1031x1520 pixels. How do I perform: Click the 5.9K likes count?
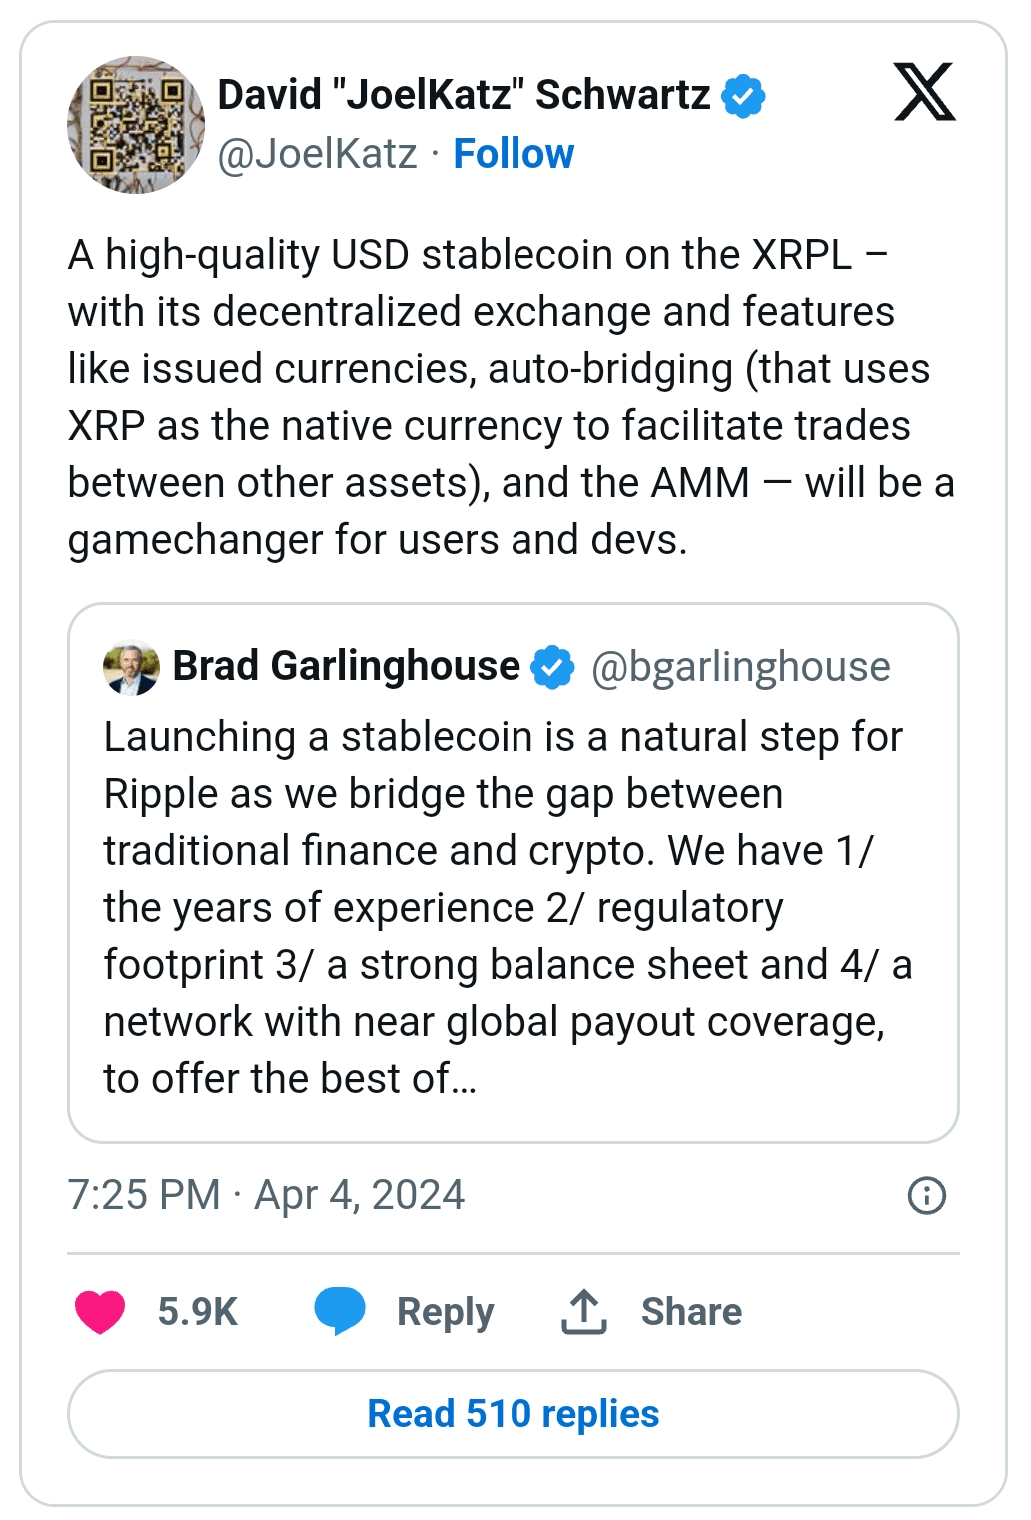[x=197, y=1312]
